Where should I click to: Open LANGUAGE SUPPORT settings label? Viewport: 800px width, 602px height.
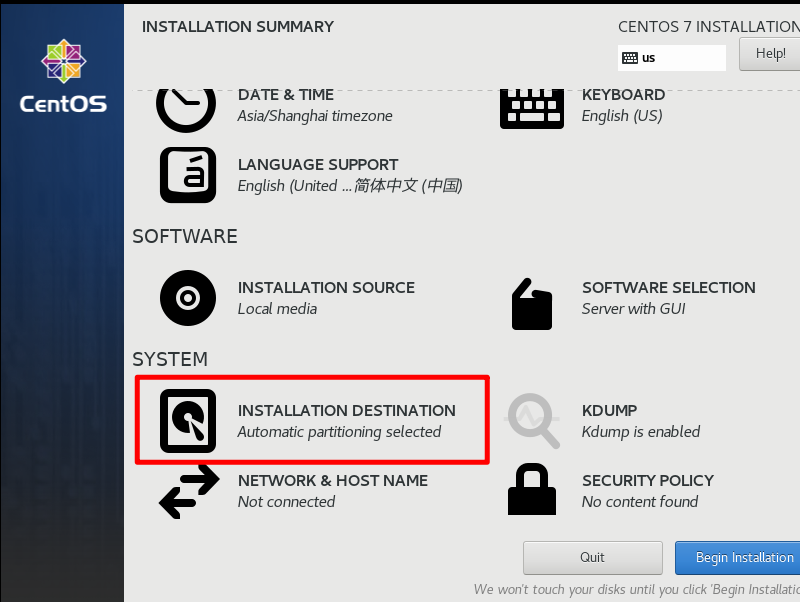pos(318,165)
